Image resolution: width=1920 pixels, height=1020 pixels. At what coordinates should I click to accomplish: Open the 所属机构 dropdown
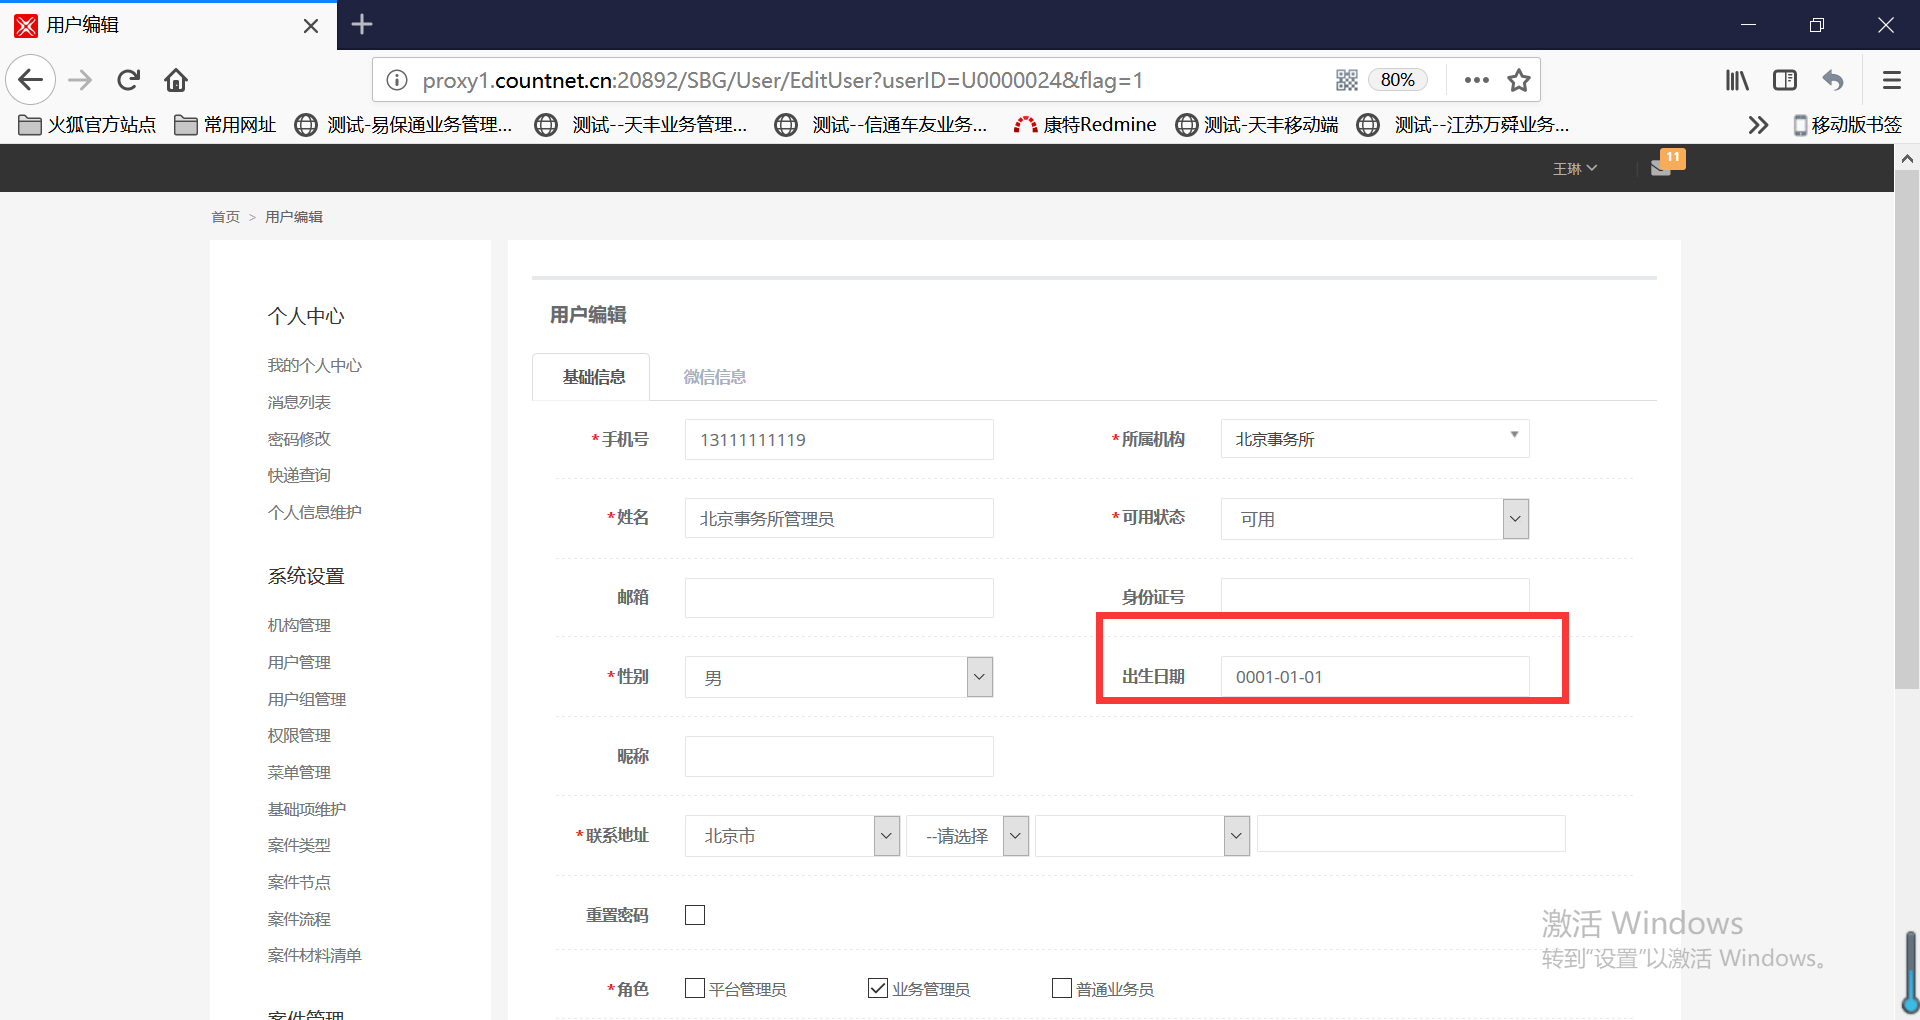1375,439
